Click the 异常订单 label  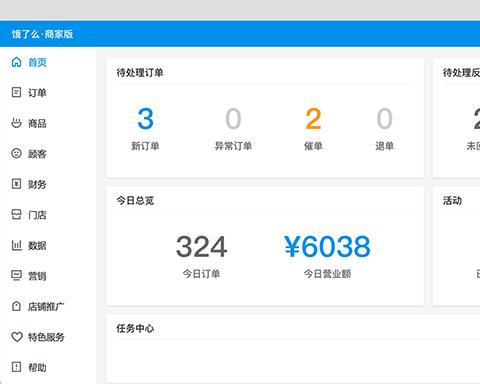coord(233,146)
